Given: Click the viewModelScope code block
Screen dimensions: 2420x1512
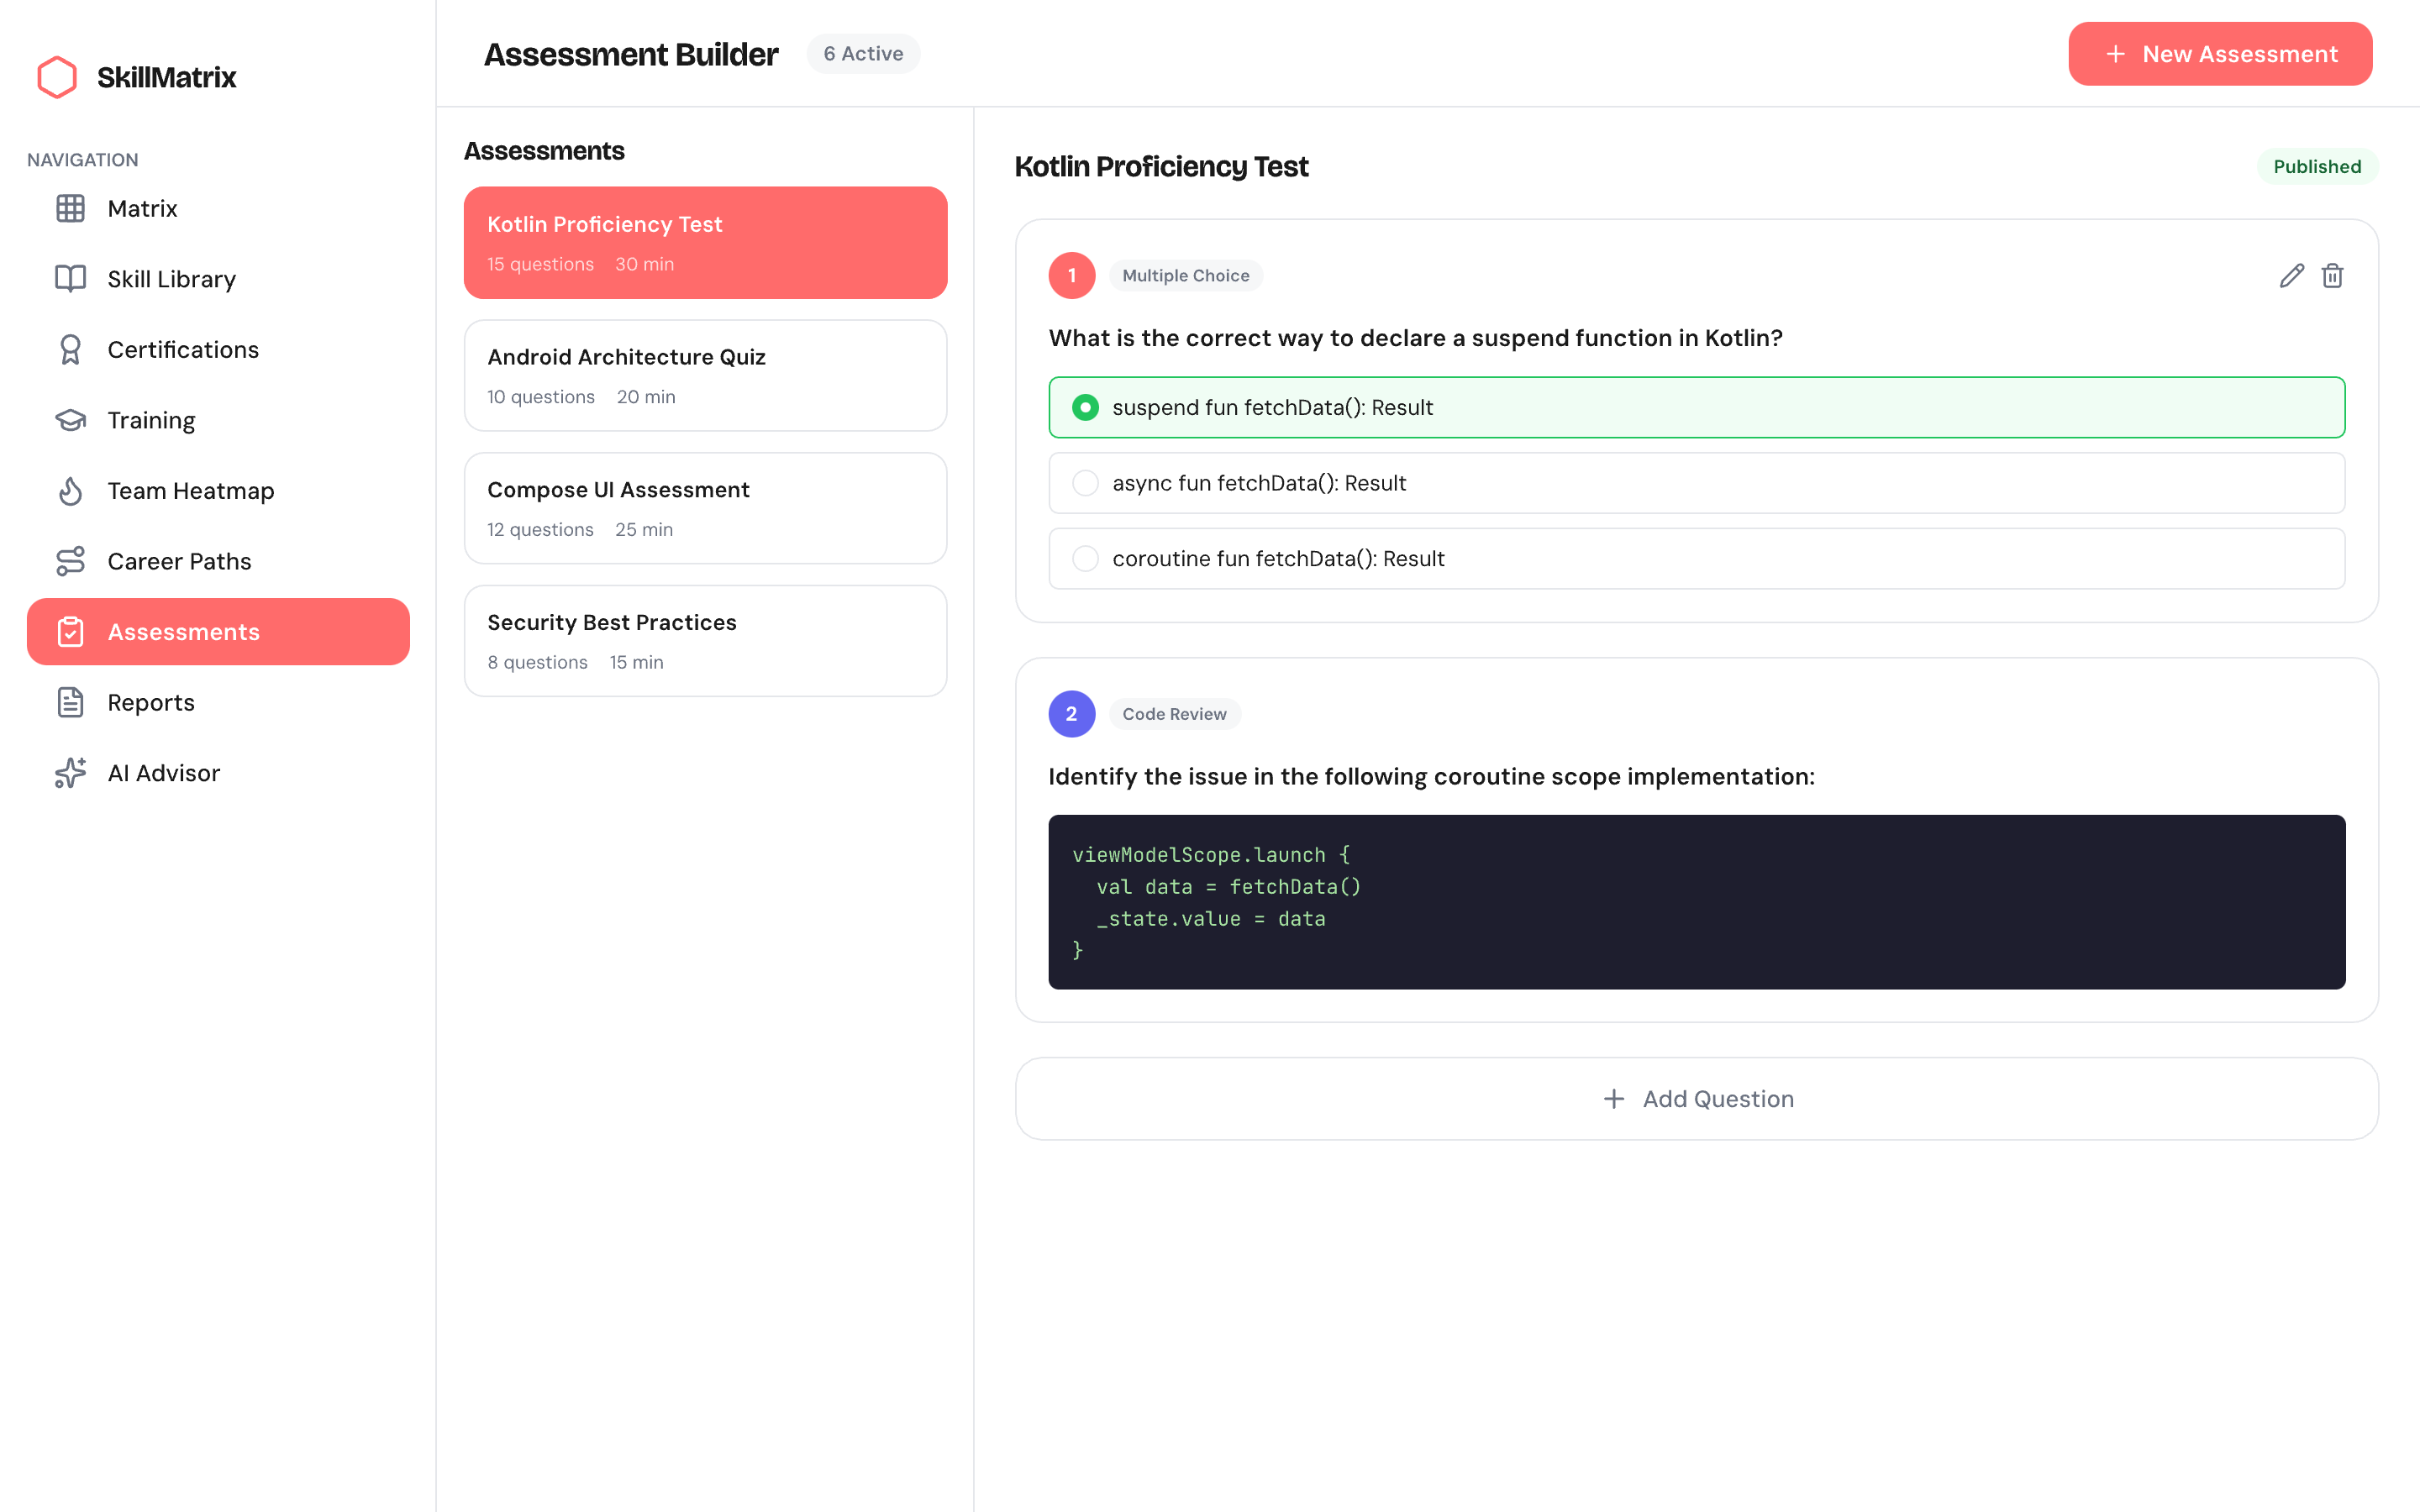Looking at the screenshot, I should [x=1696, y=902].
